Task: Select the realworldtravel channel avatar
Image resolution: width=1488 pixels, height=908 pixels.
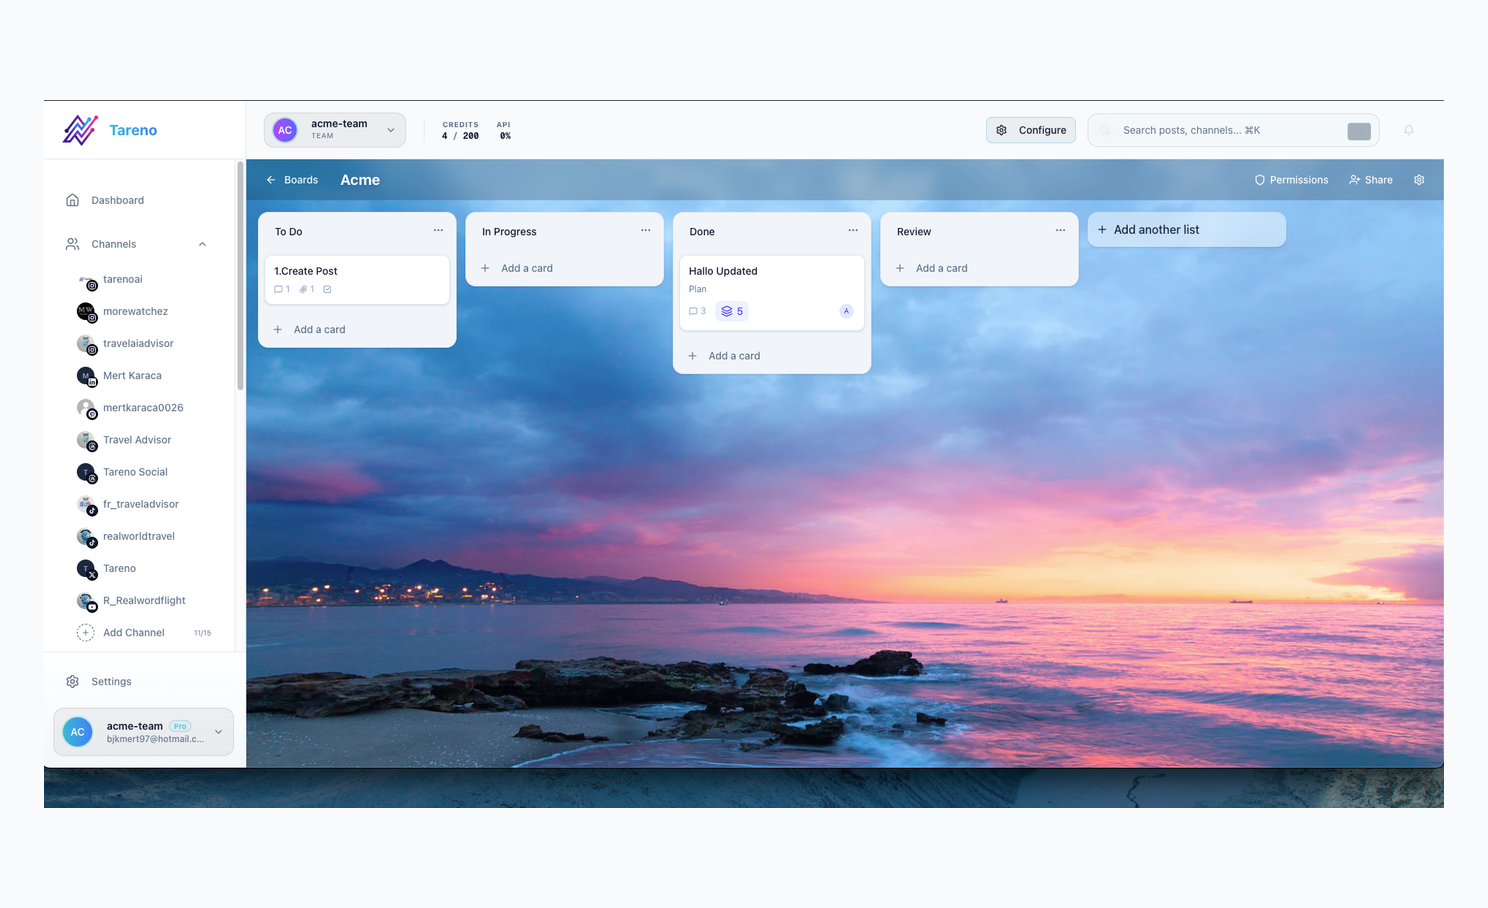Action: coord(86,536)
